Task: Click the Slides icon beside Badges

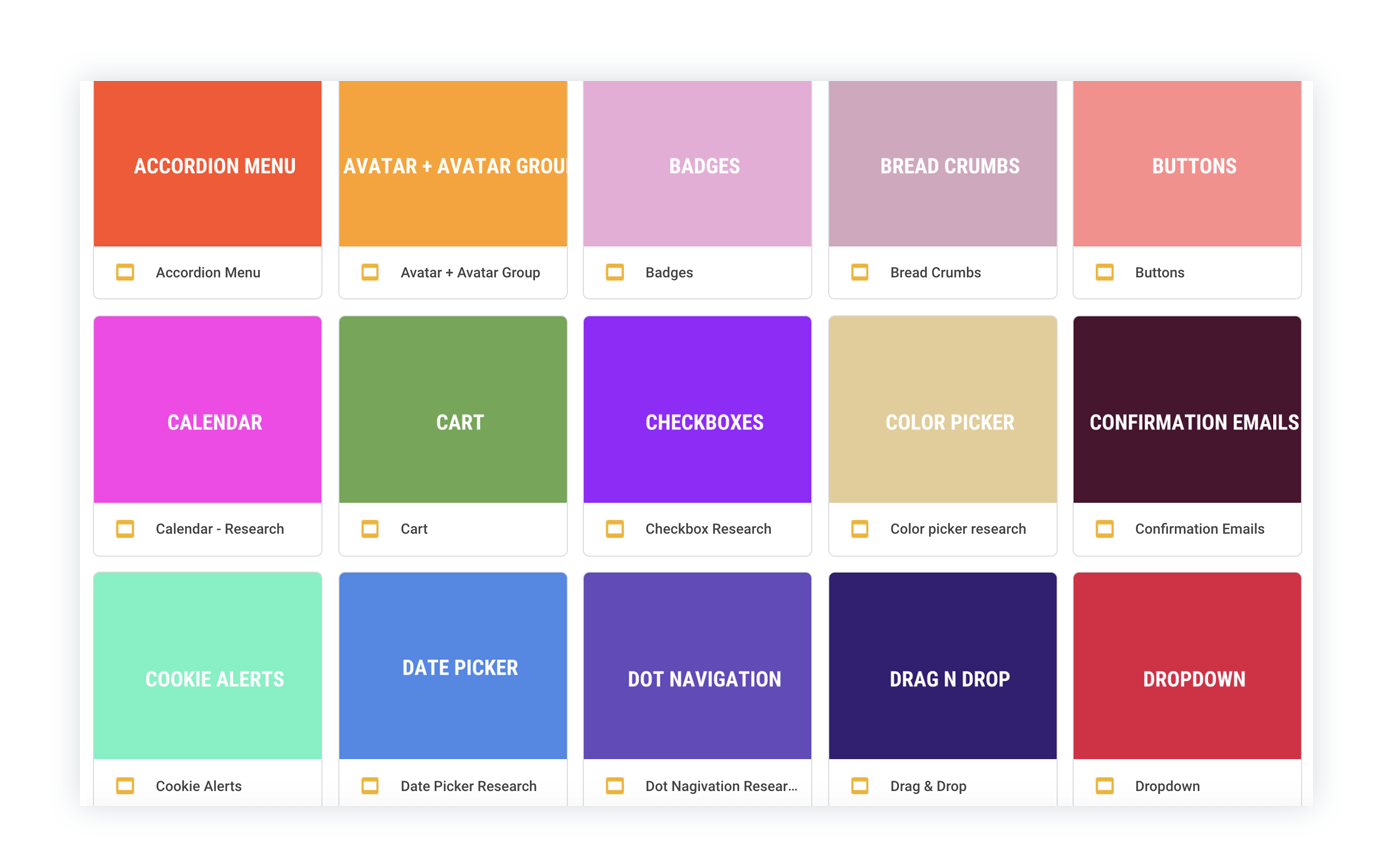Action: coord(615,272)
